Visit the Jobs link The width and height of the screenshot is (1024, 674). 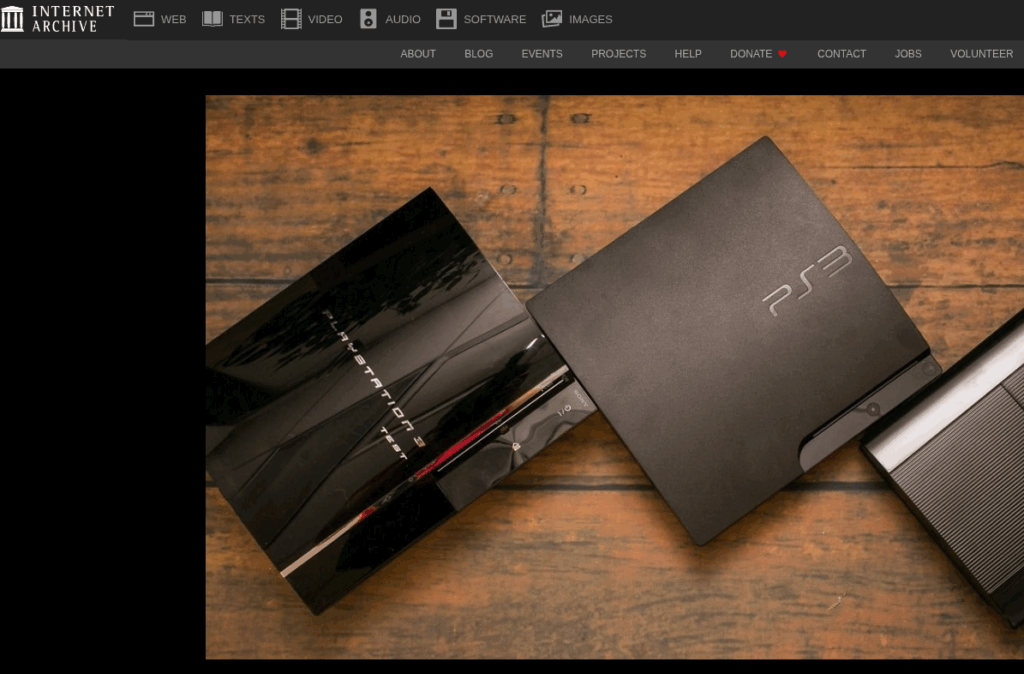tap(908, 54)
